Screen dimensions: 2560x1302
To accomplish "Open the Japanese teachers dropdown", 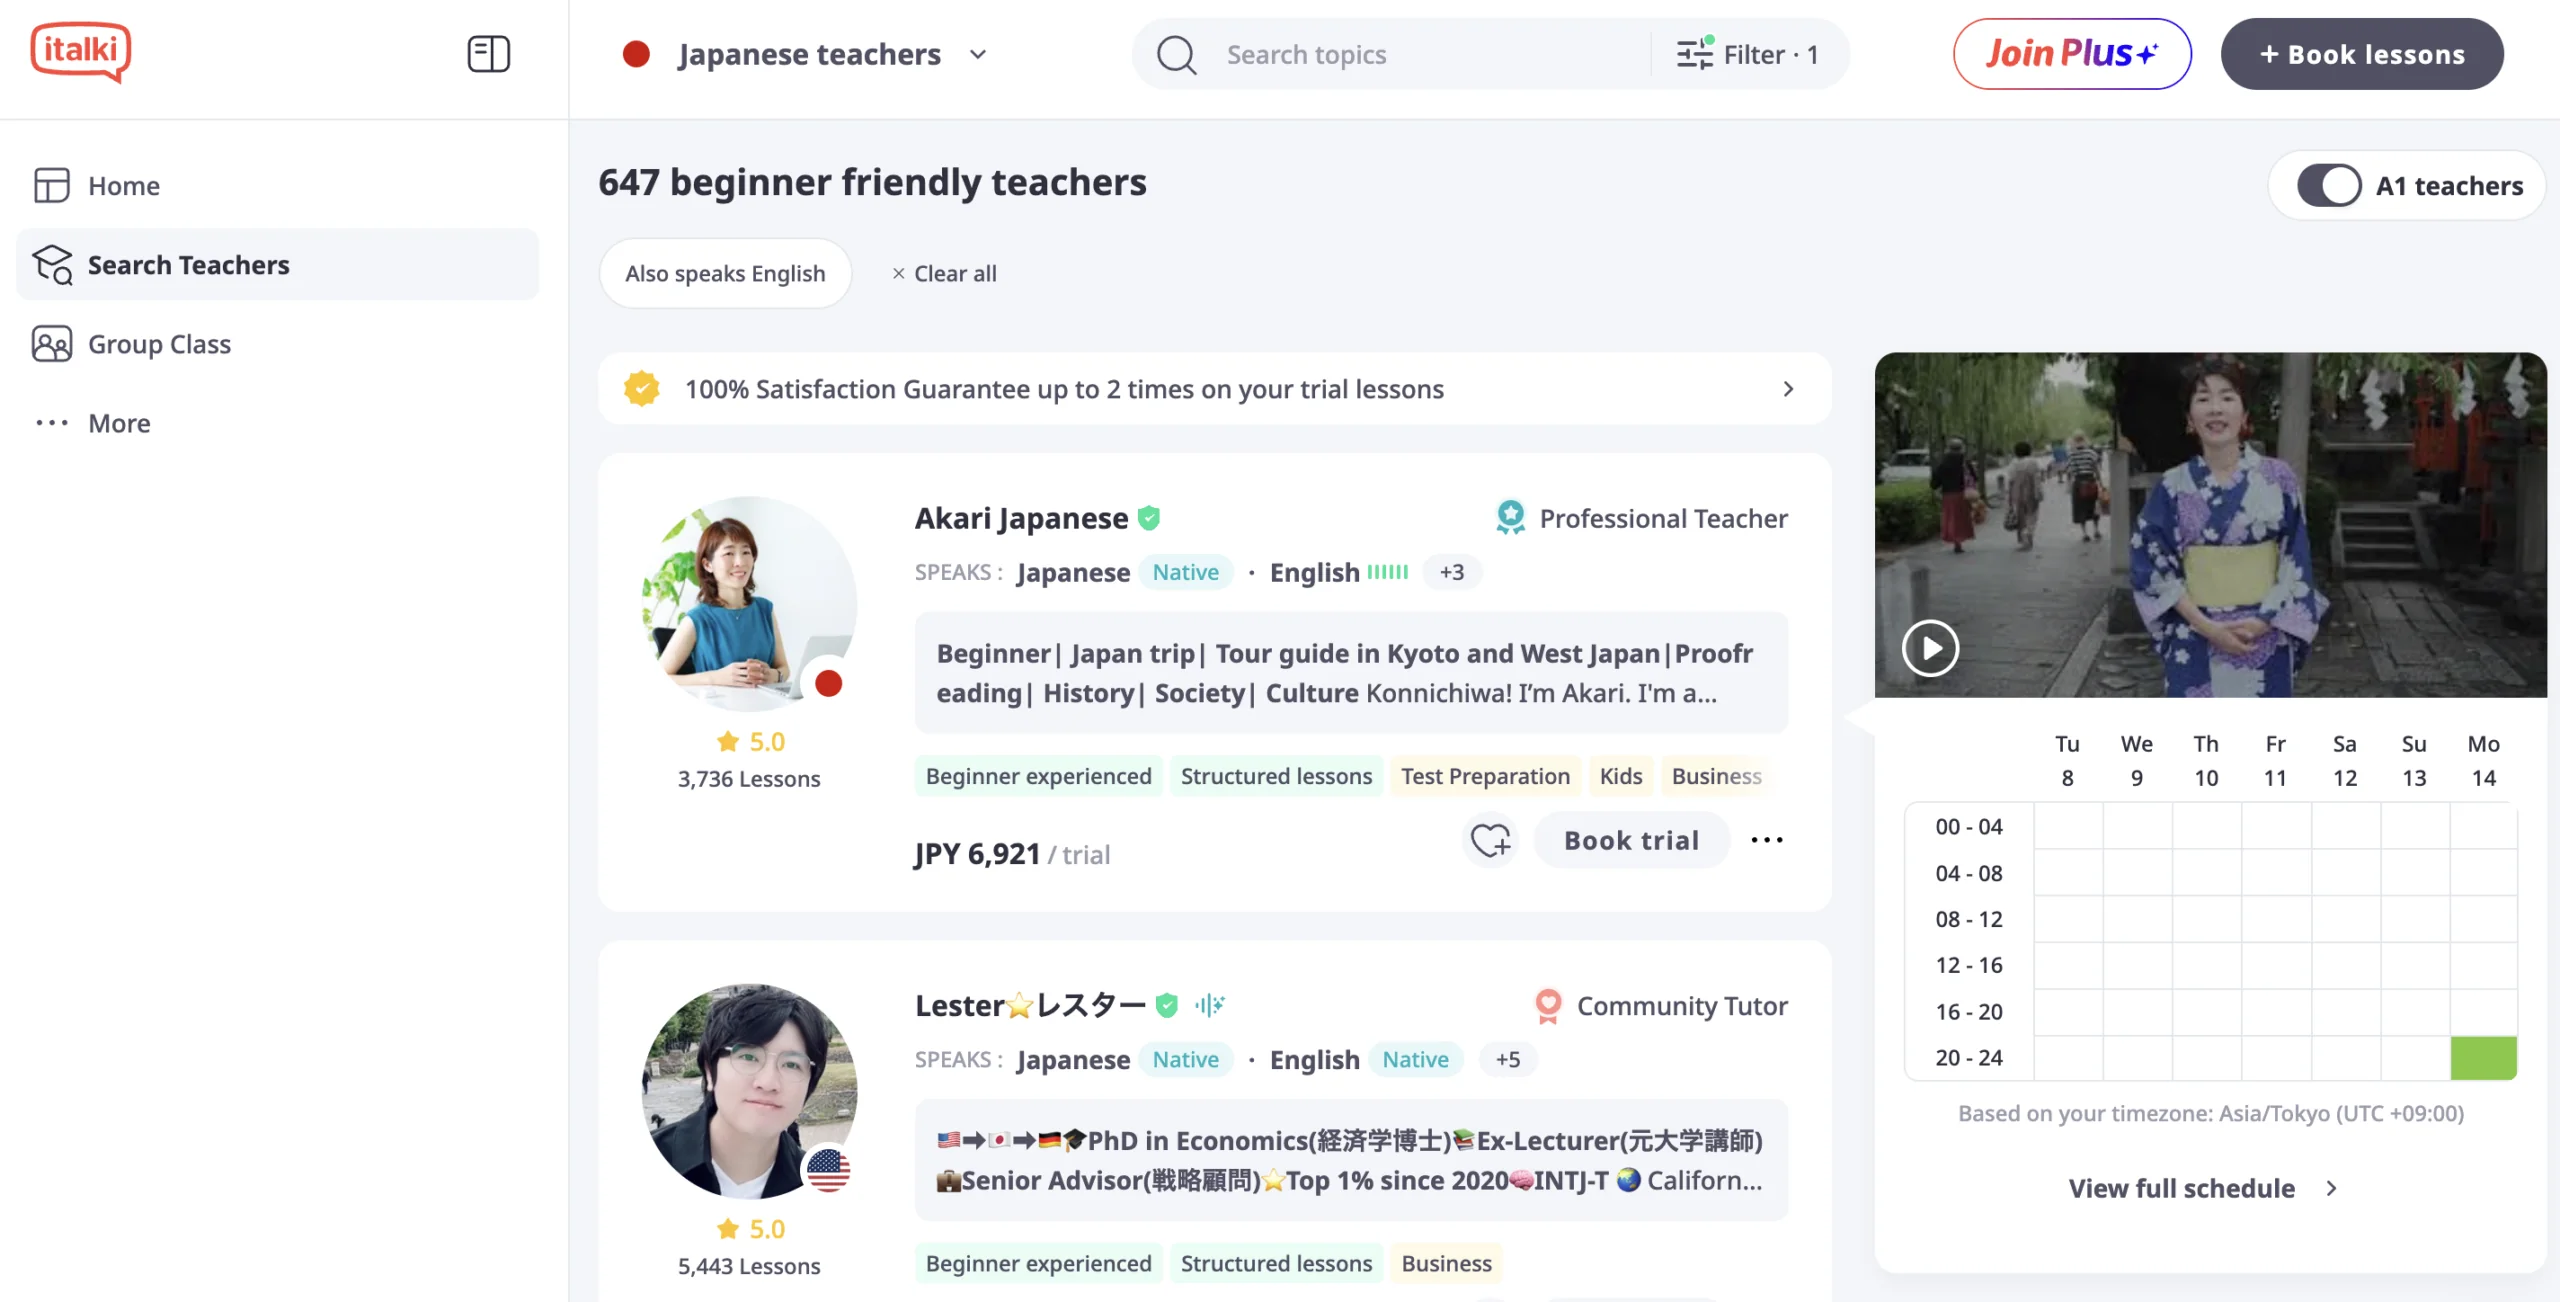I will (805, 54).
